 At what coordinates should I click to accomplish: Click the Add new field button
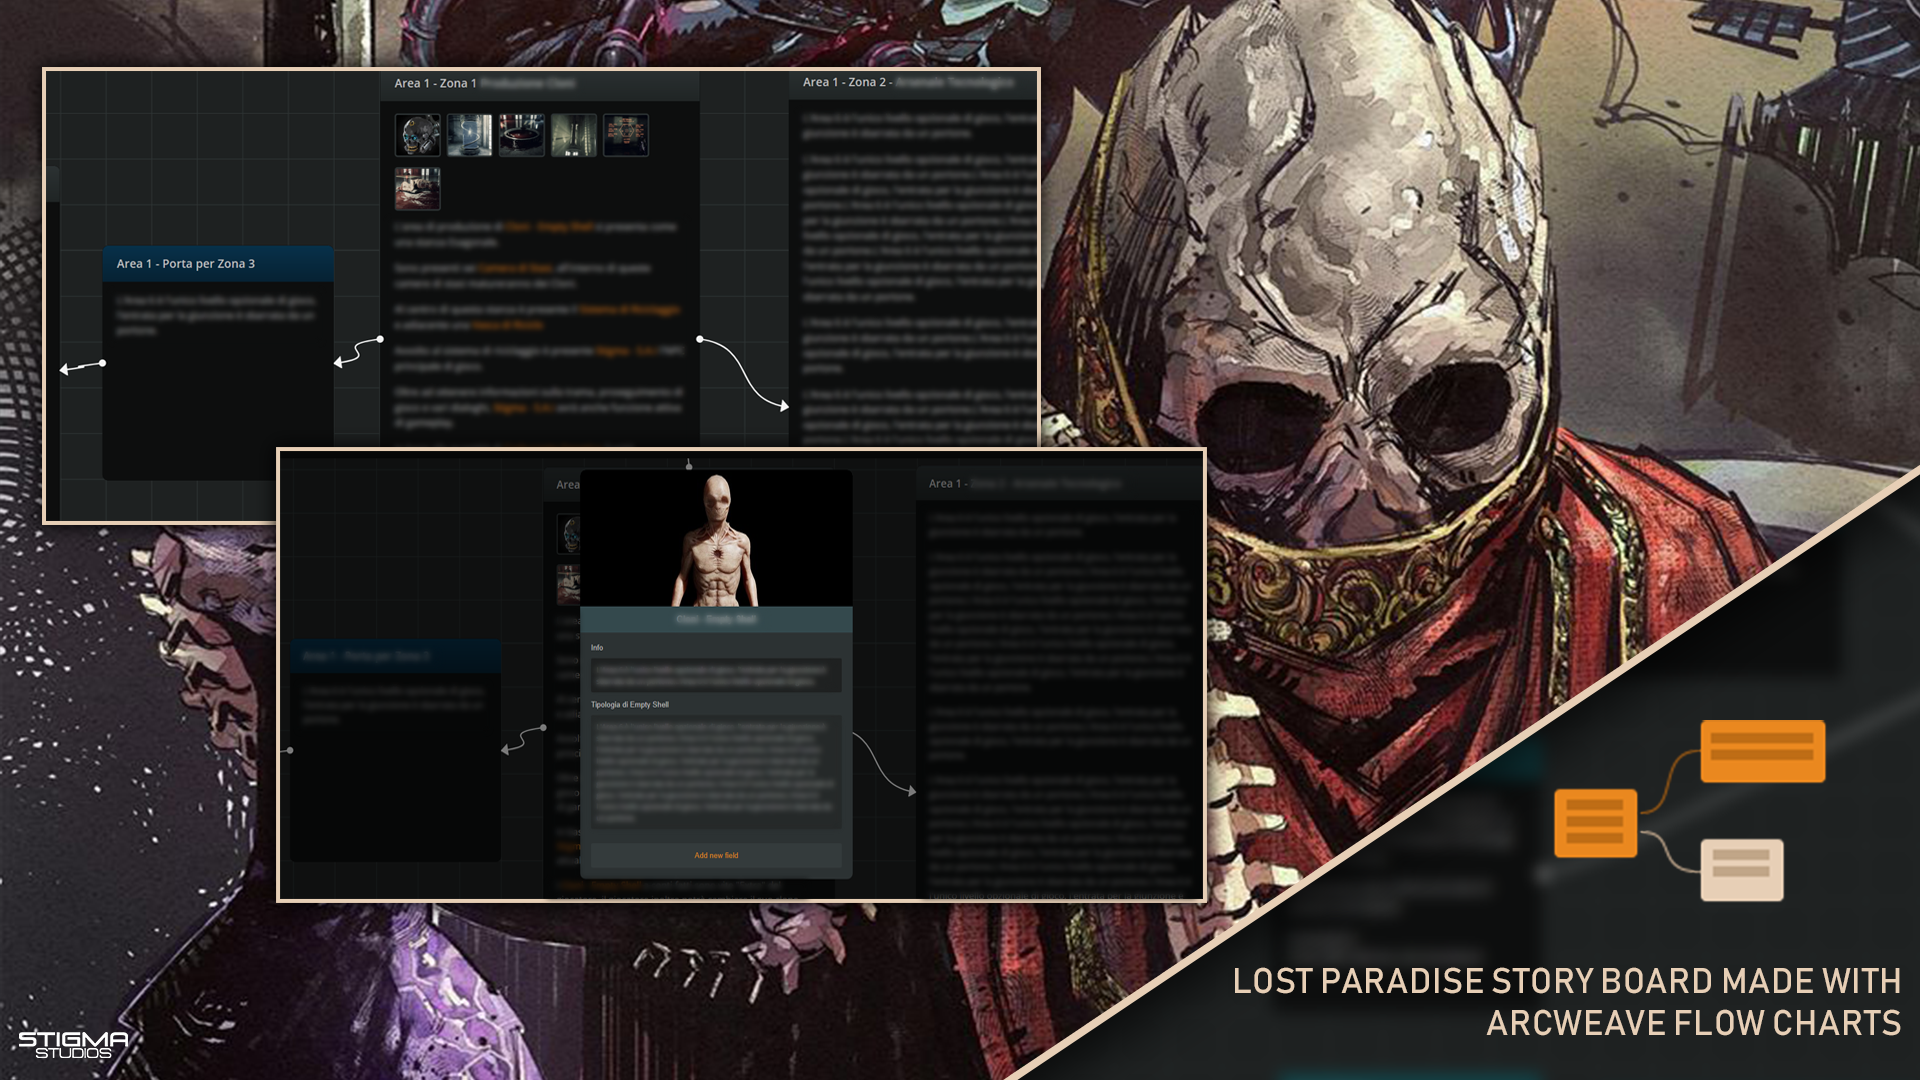(716, 856)
